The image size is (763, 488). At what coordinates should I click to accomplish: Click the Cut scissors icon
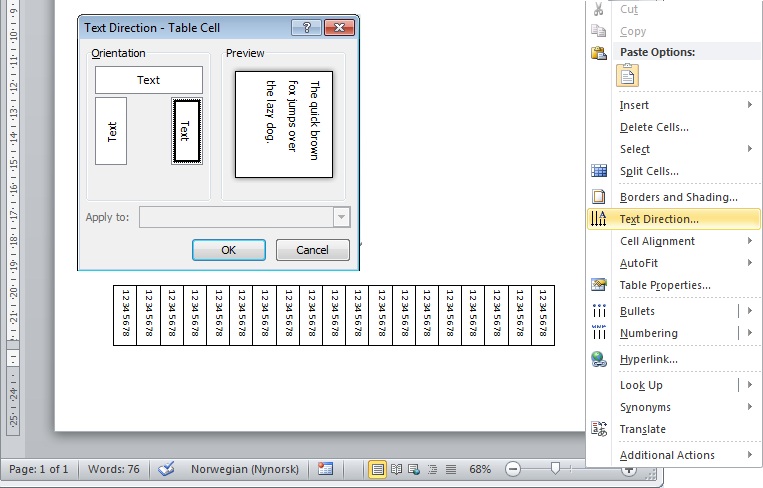click(599, 9)
